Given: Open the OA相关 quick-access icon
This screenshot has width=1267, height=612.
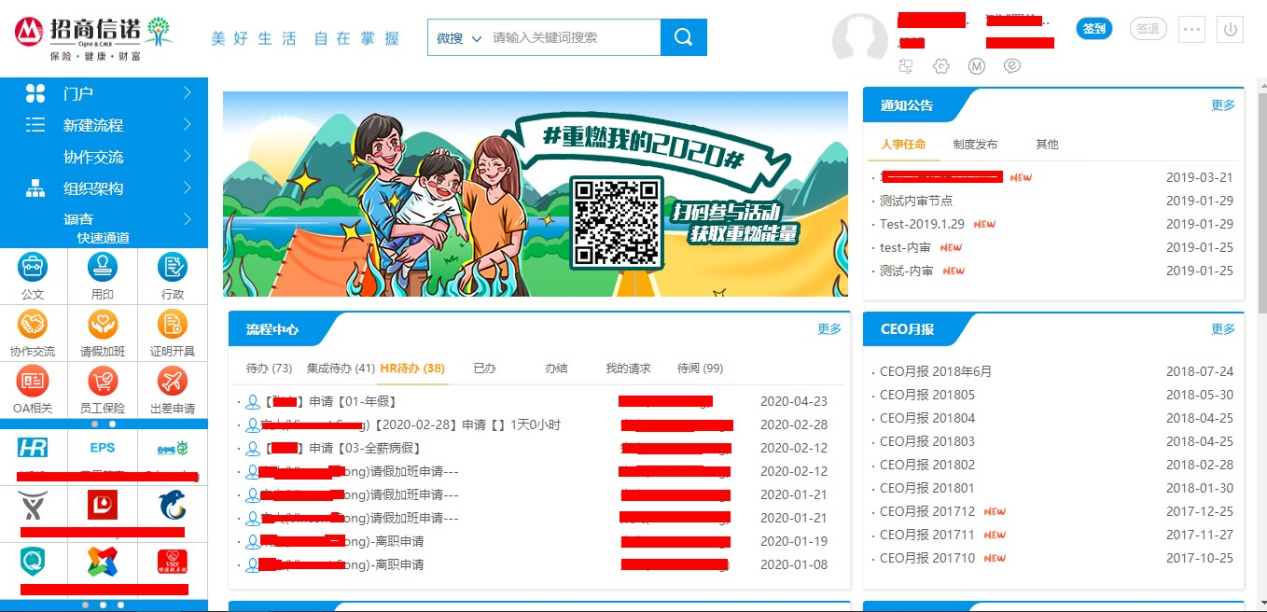Looking at the screenshot, I should [33, 381].
